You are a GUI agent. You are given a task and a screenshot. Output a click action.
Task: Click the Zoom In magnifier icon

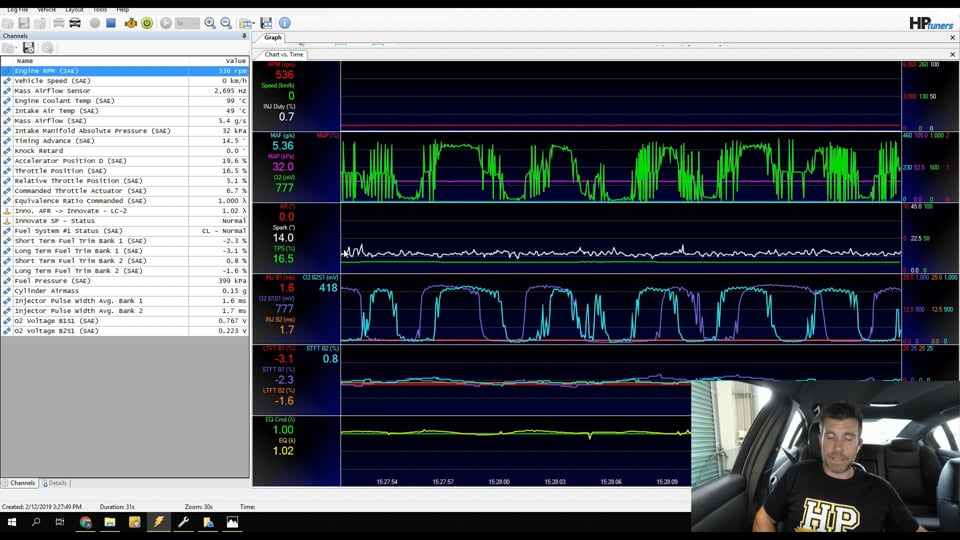pyautogui.click(x=210, y=23)
